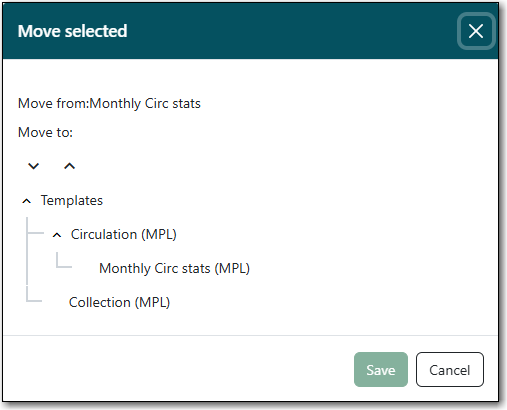Expand all folders with down chevron

click(x=34, y=166)
